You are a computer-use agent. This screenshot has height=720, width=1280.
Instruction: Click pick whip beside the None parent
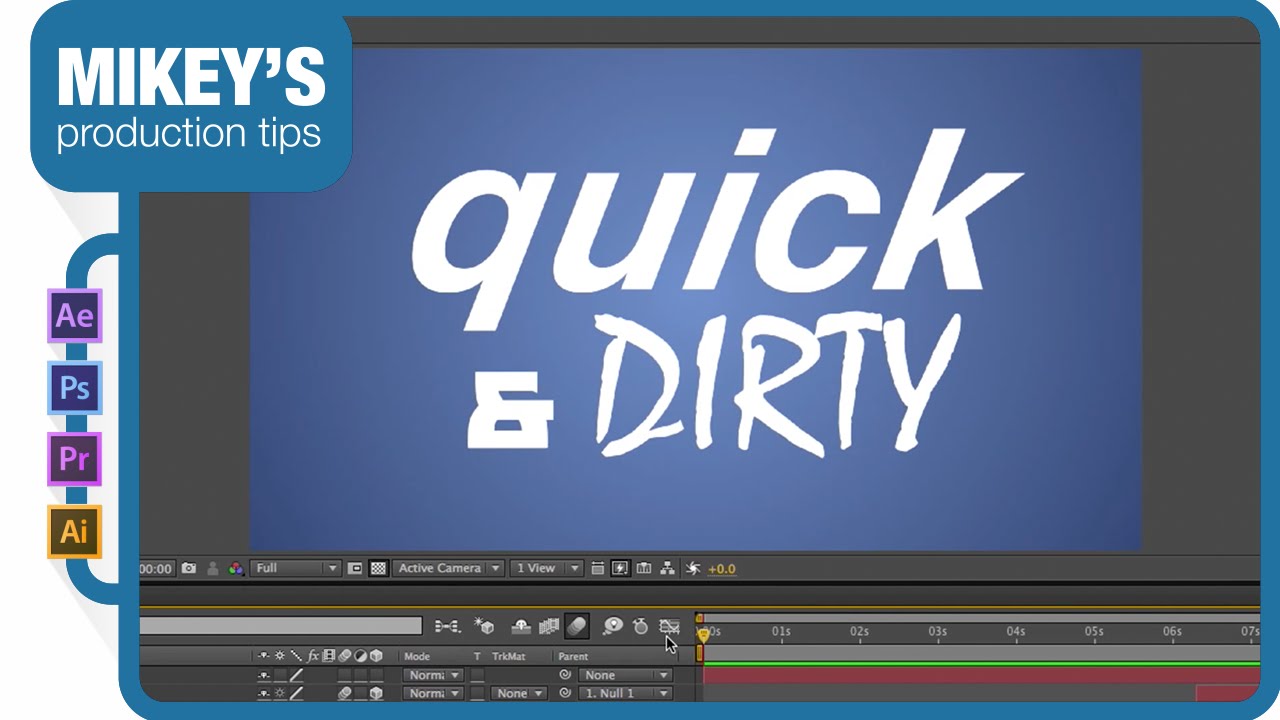tap(565, 675)
